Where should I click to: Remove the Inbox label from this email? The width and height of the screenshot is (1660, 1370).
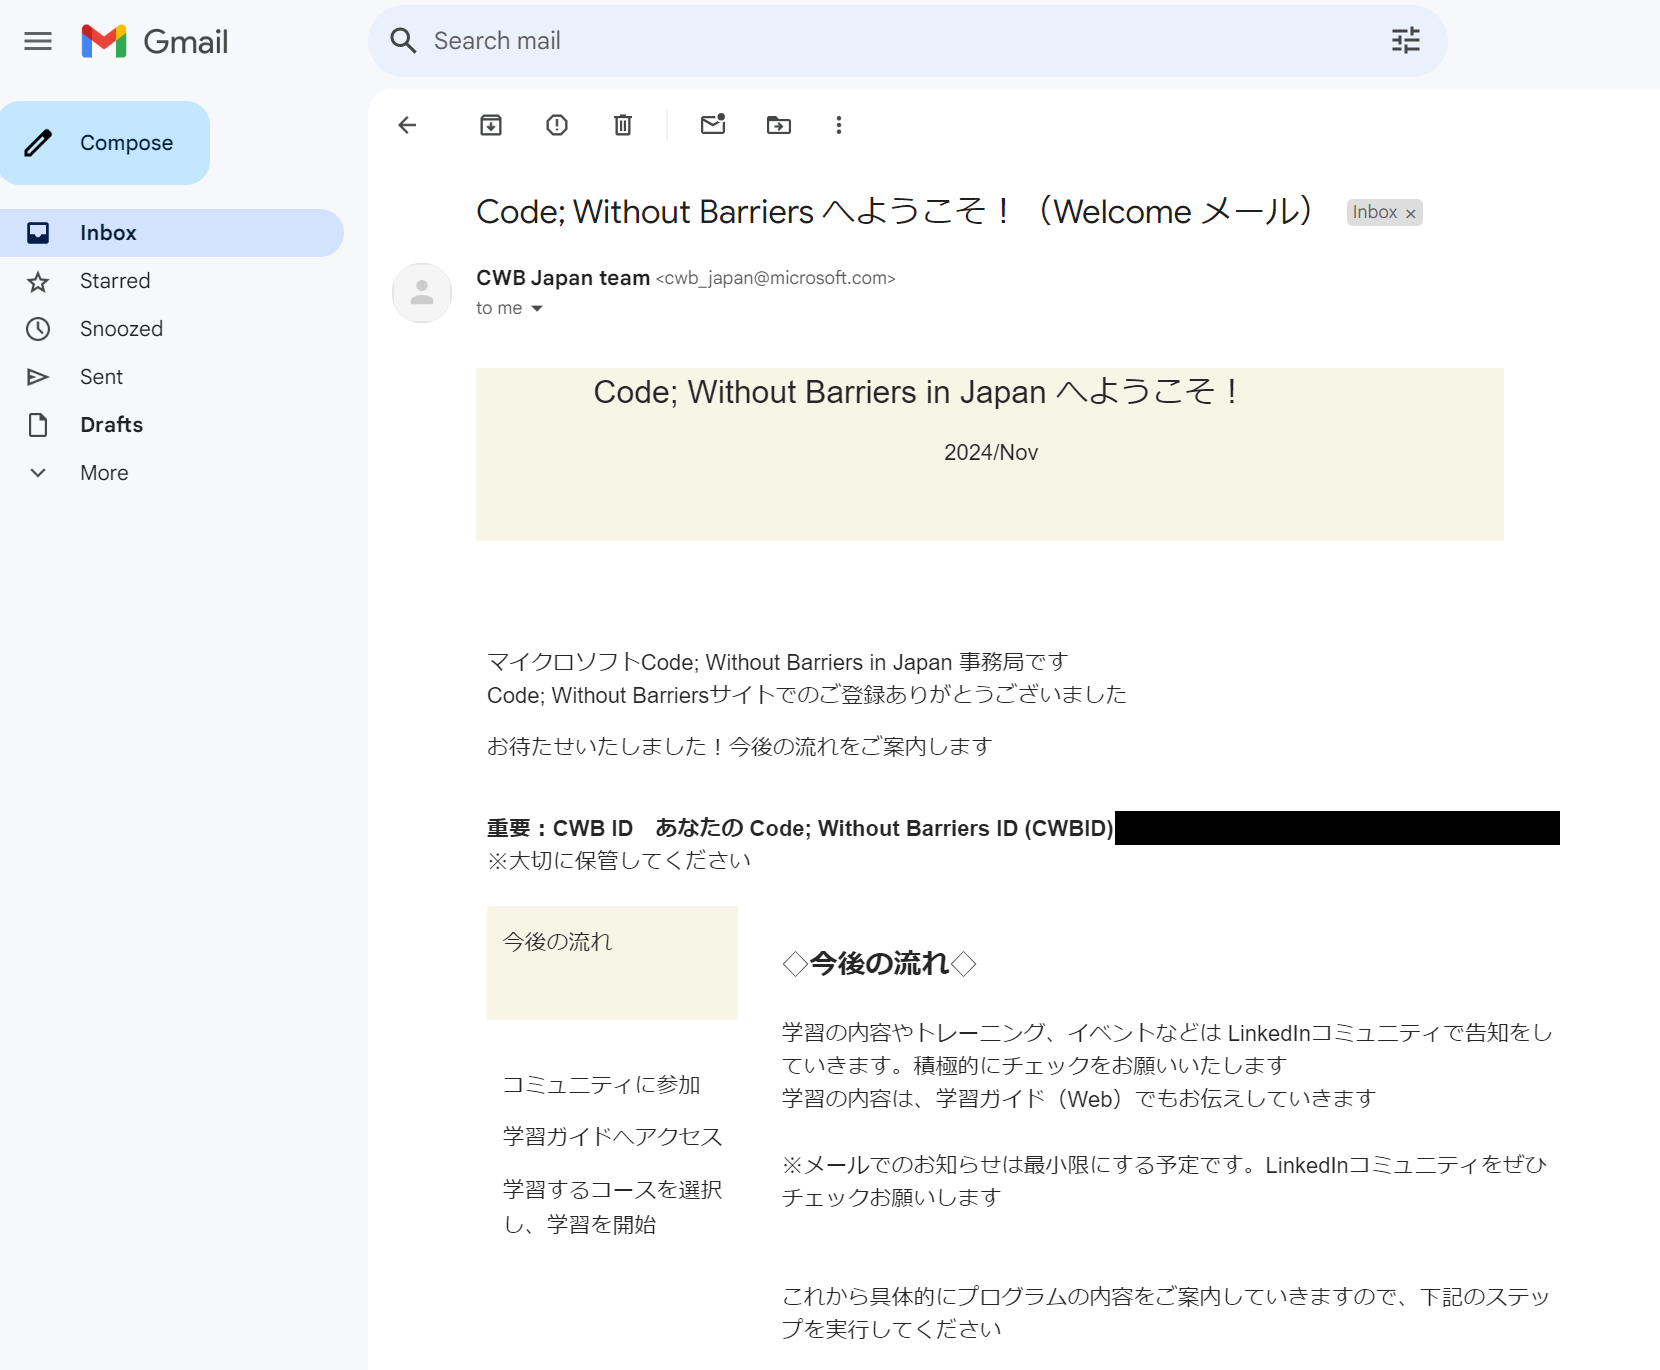tap(1411, 212)
